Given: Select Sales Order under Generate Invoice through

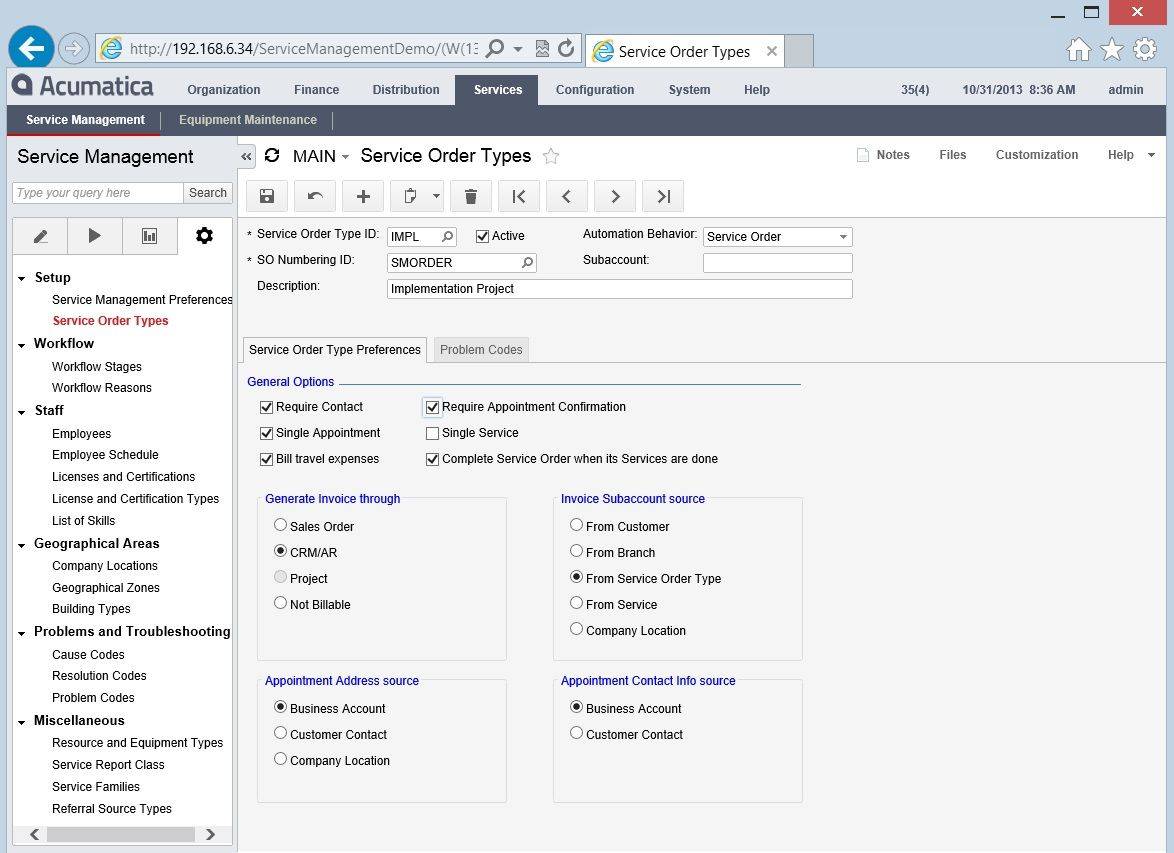Looking at the screenshot, I should point(280,524).
